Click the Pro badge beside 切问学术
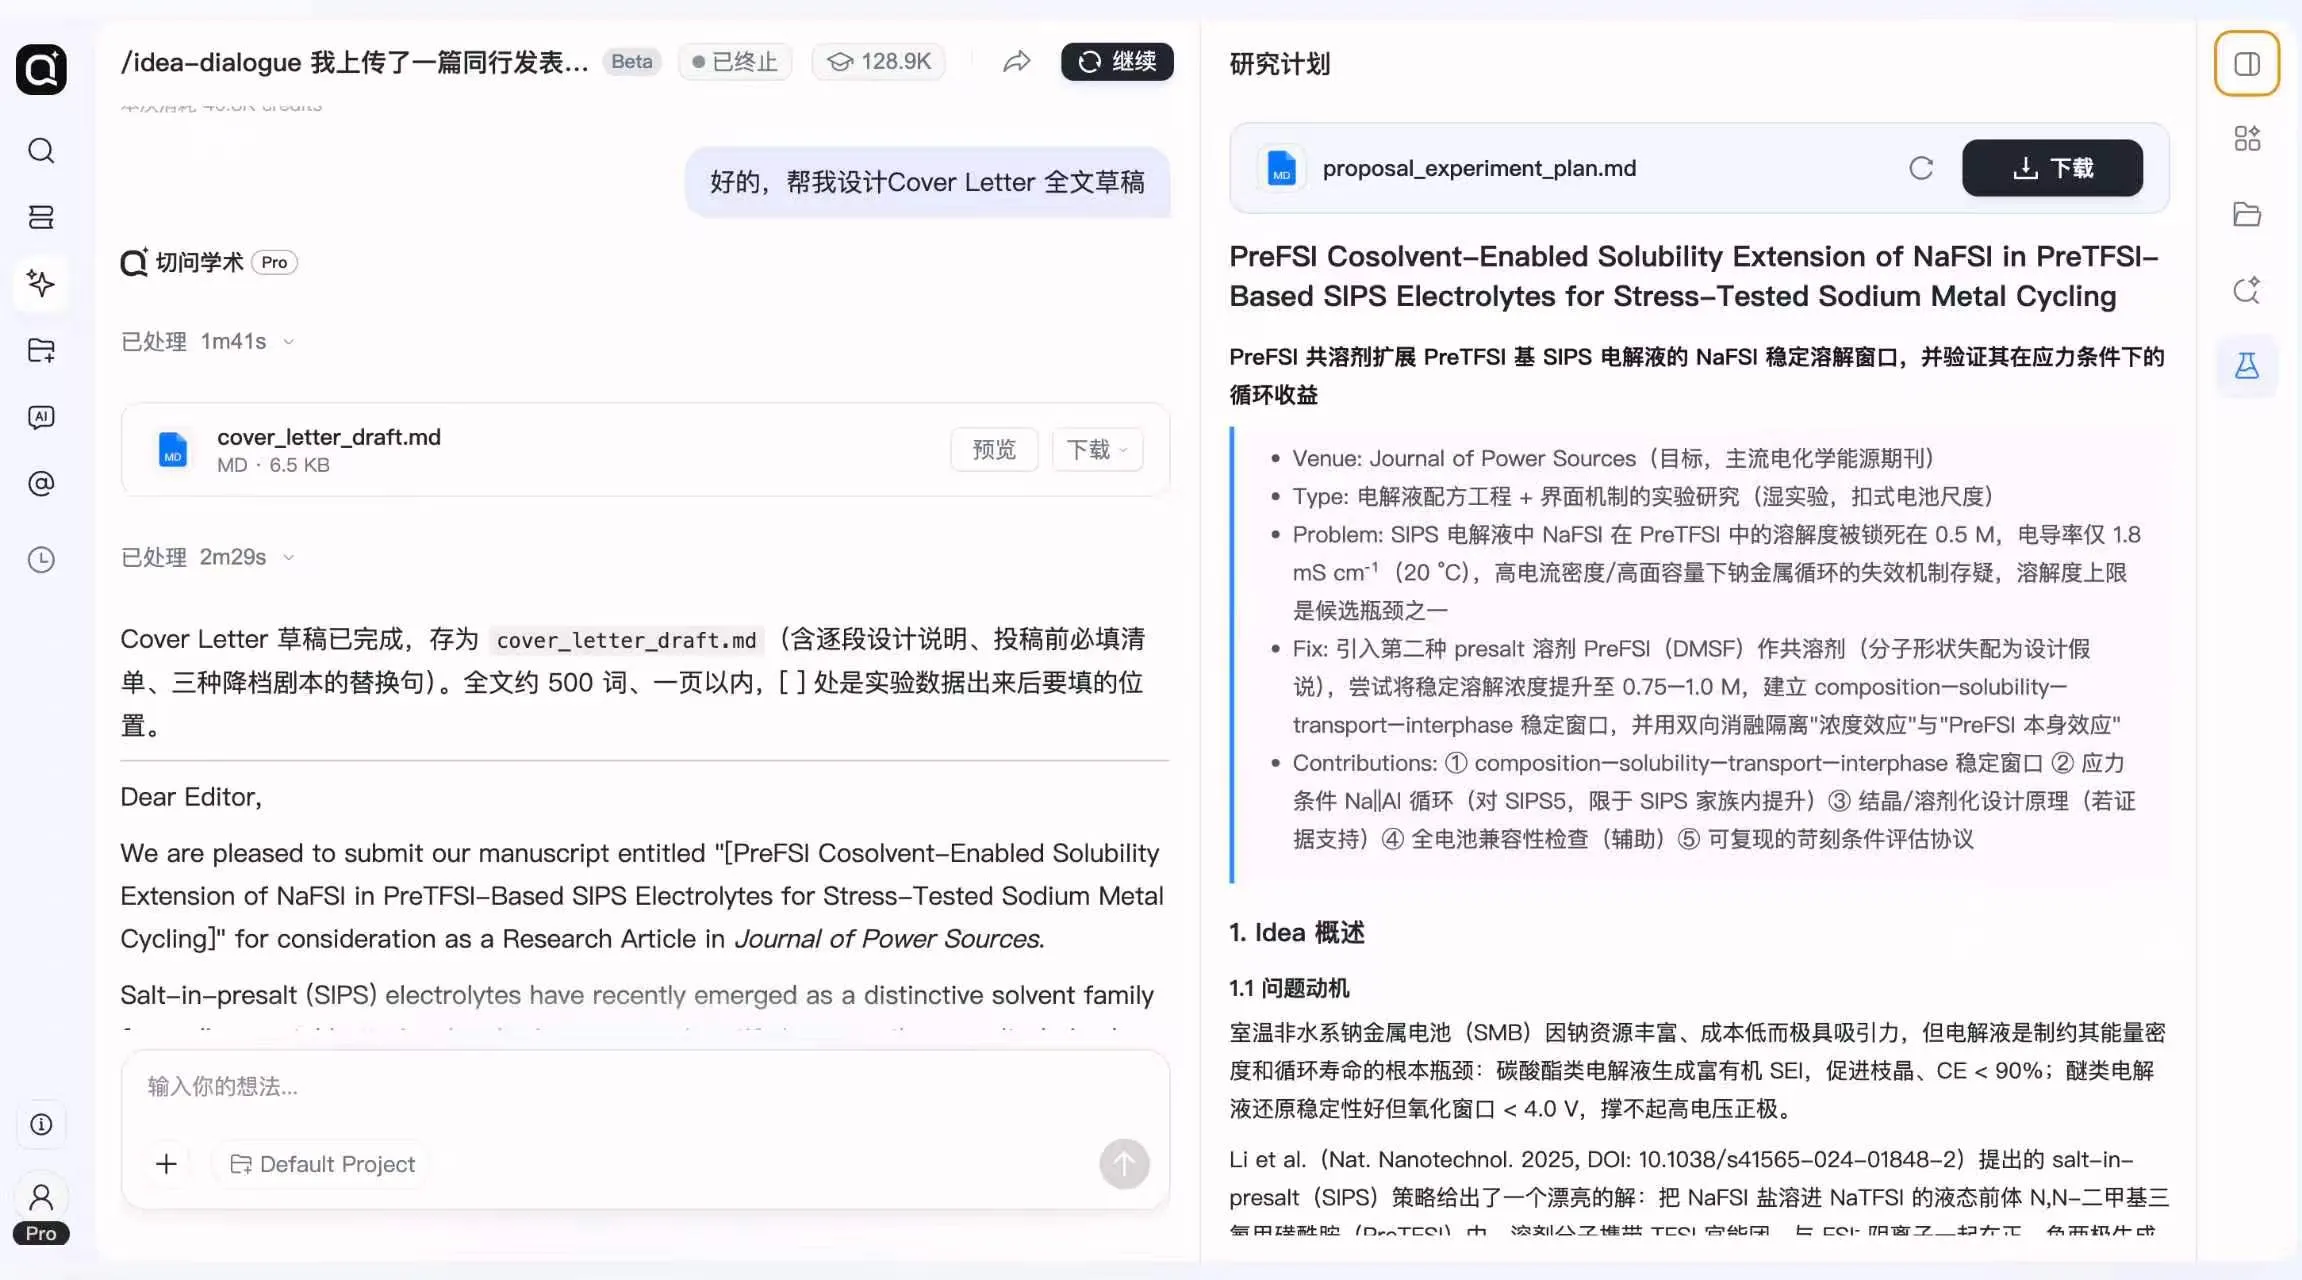Image resolution: width=2302 pixels, height=1280 pixels. (x=274, y=262)
